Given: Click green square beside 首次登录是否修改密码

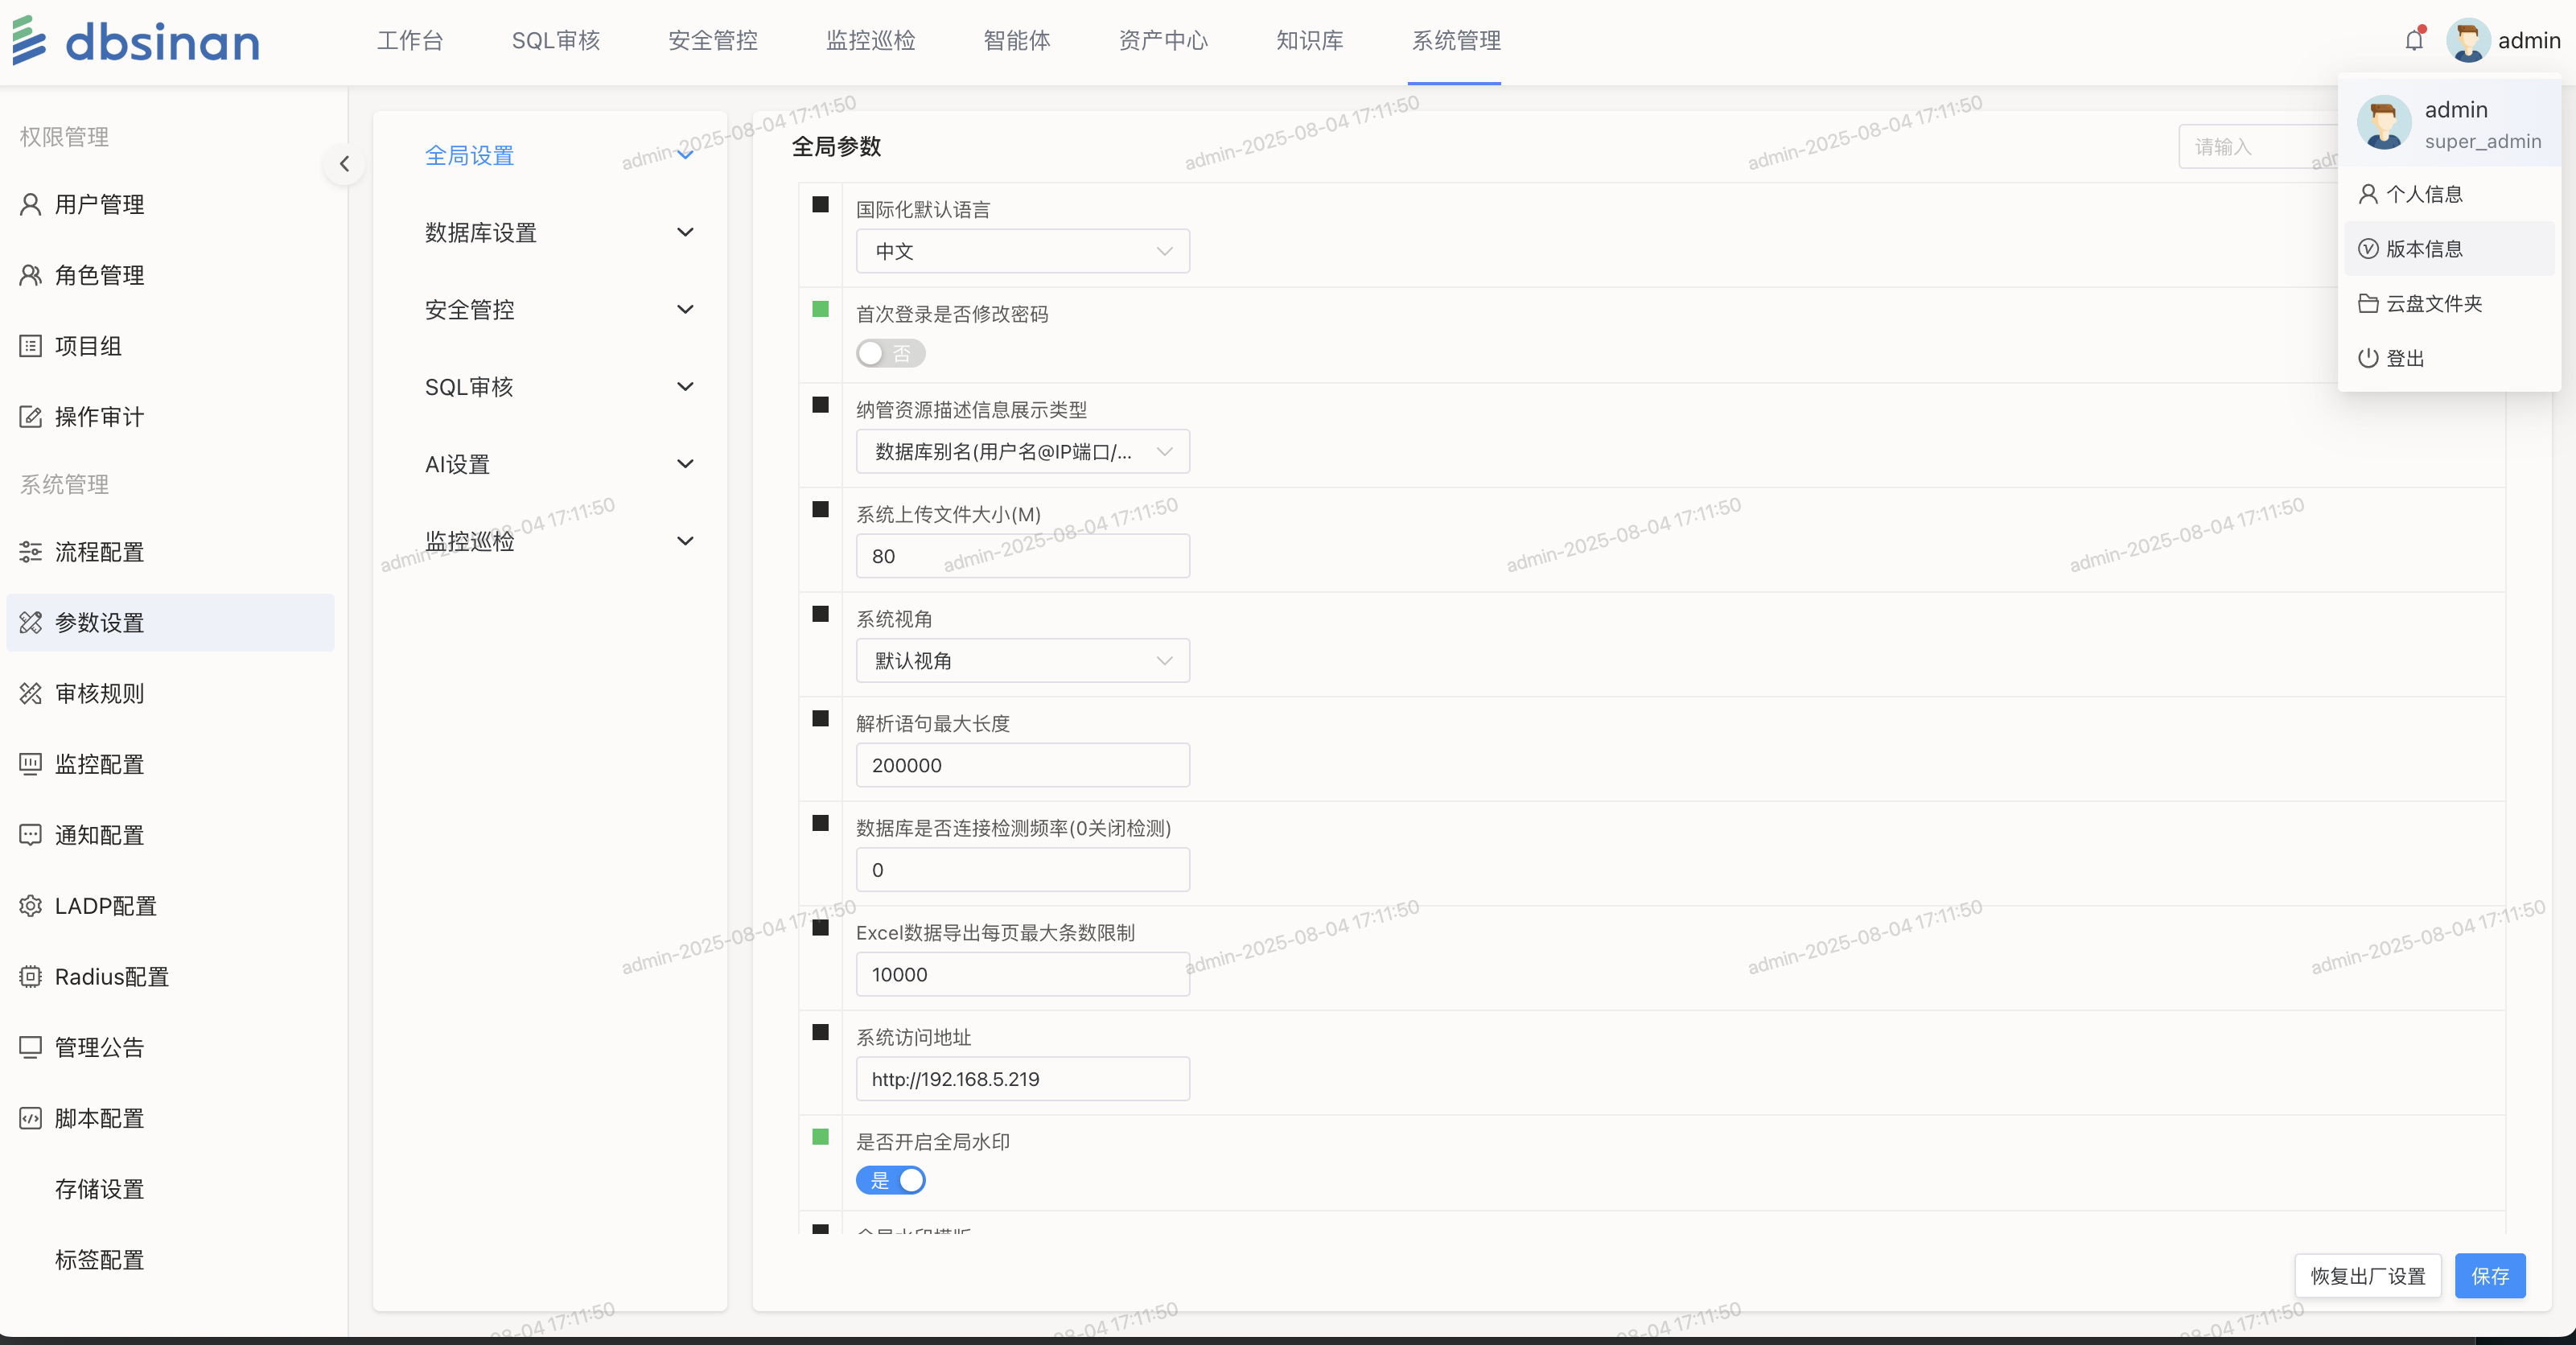Looking at the screenshot, I should click(820, 310).
